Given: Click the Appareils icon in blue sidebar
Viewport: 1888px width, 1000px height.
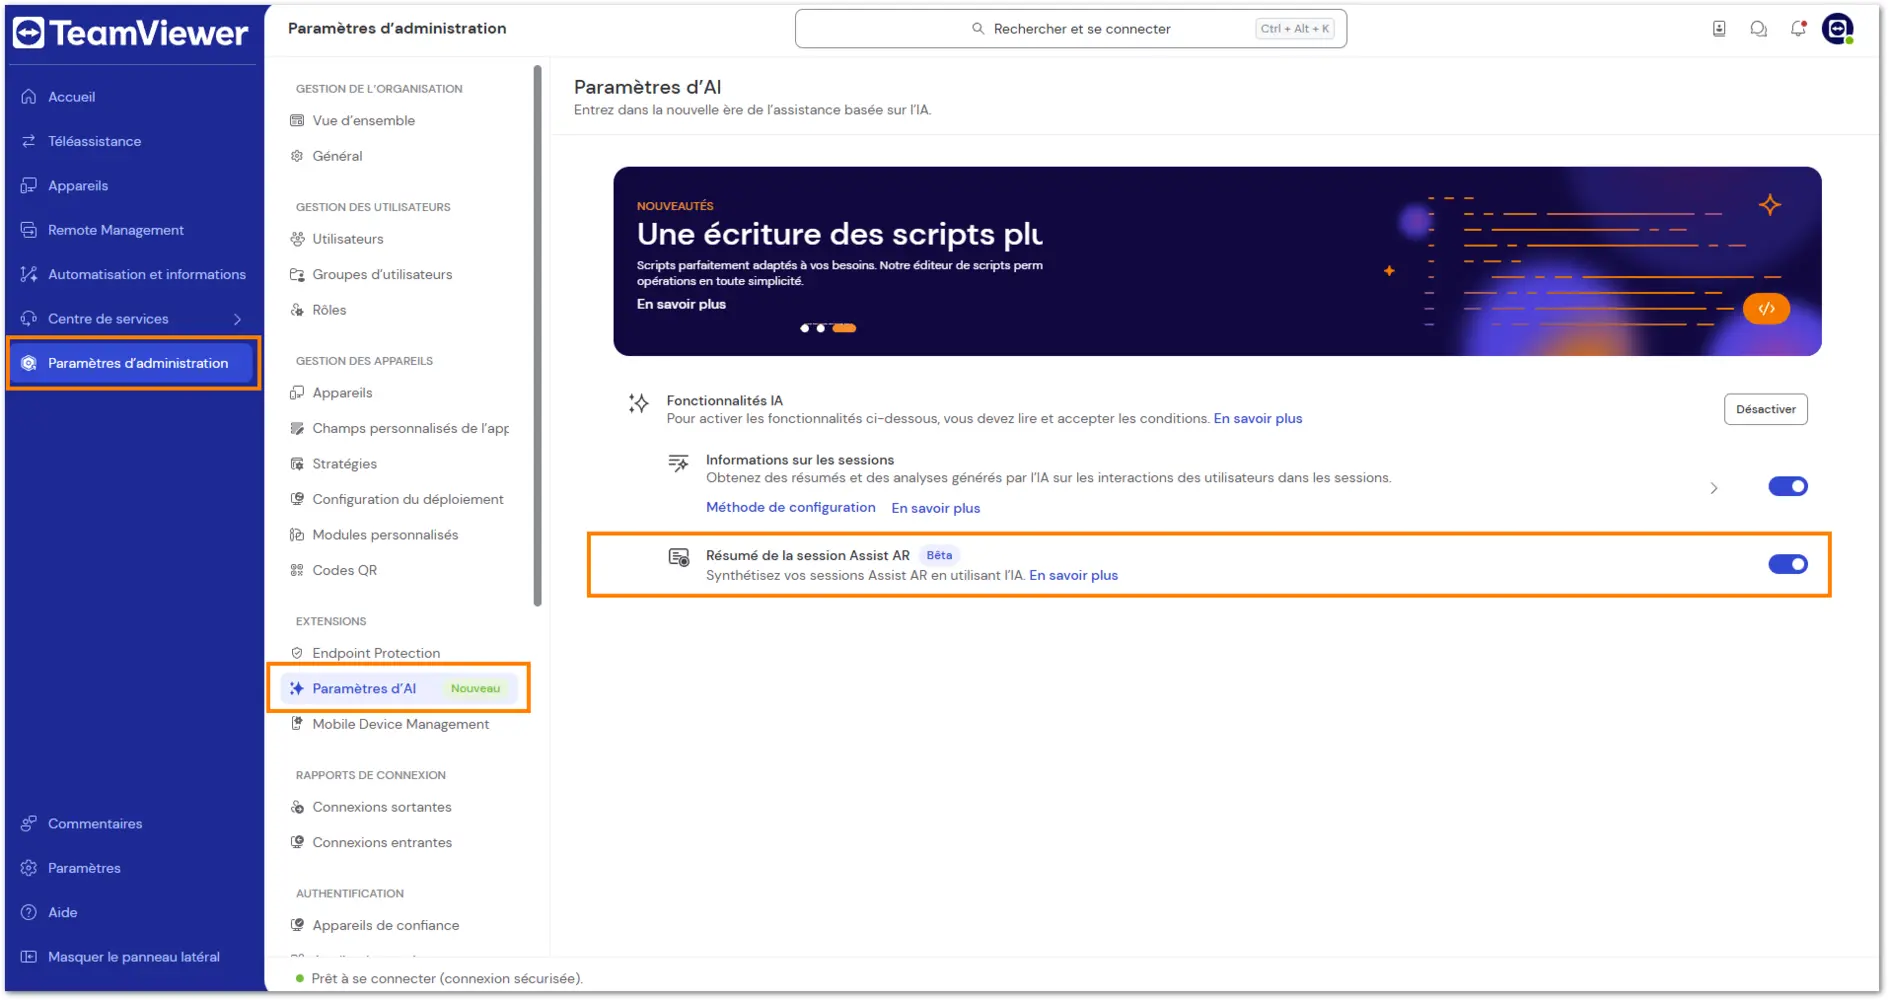Looking at the screenshot, I should coord(29,186).
